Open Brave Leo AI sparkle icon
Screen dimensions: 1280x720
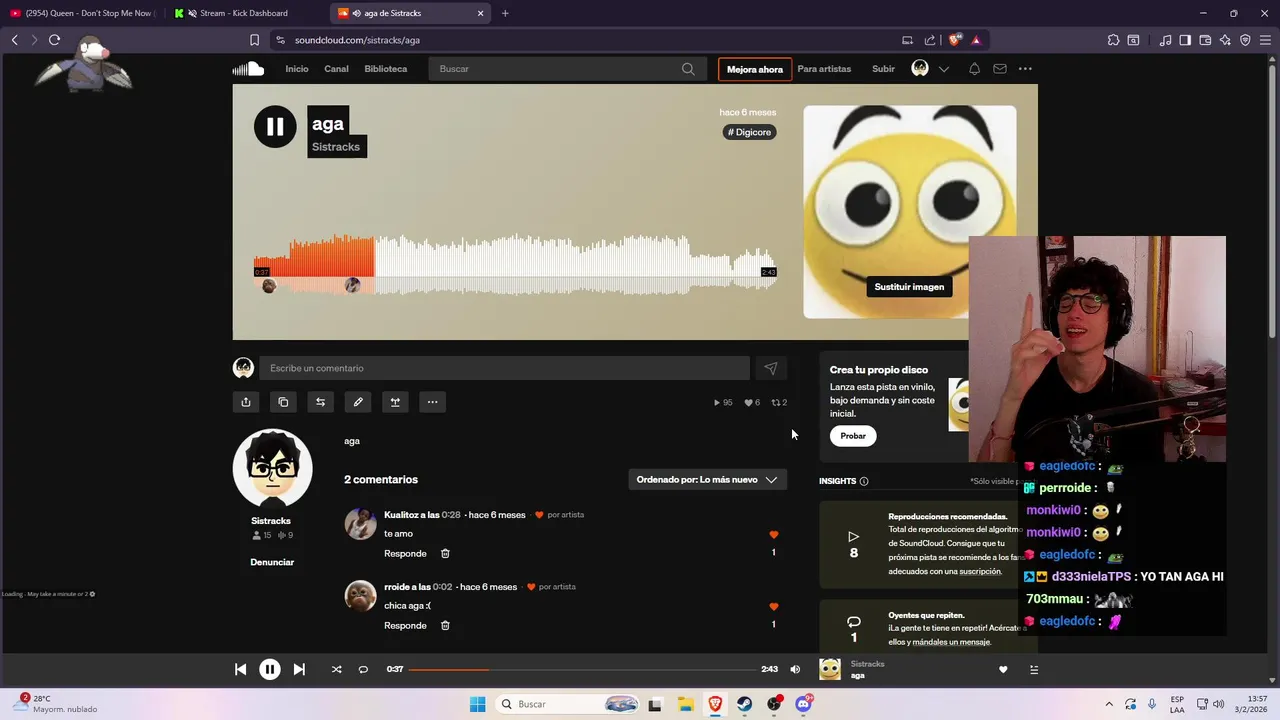pyautogui.click(x=1225, y=40)
